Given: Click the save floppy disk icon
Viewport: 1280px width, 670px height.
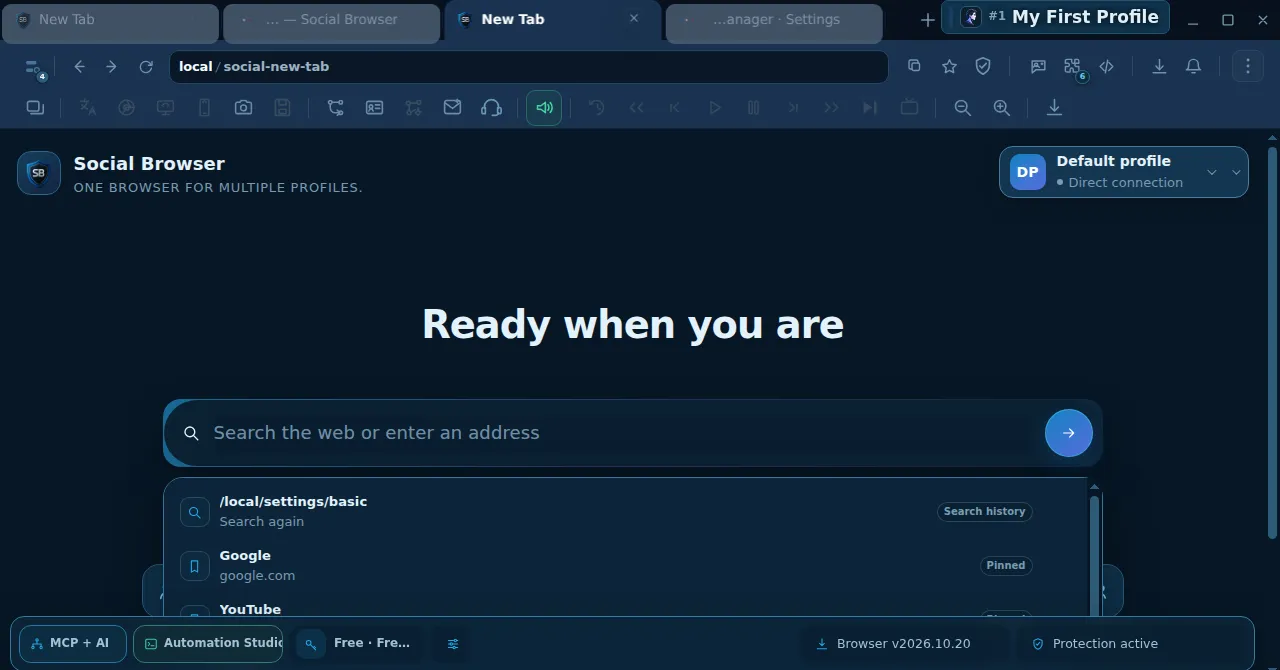Looking at the screenshot, I should [282, 108].
